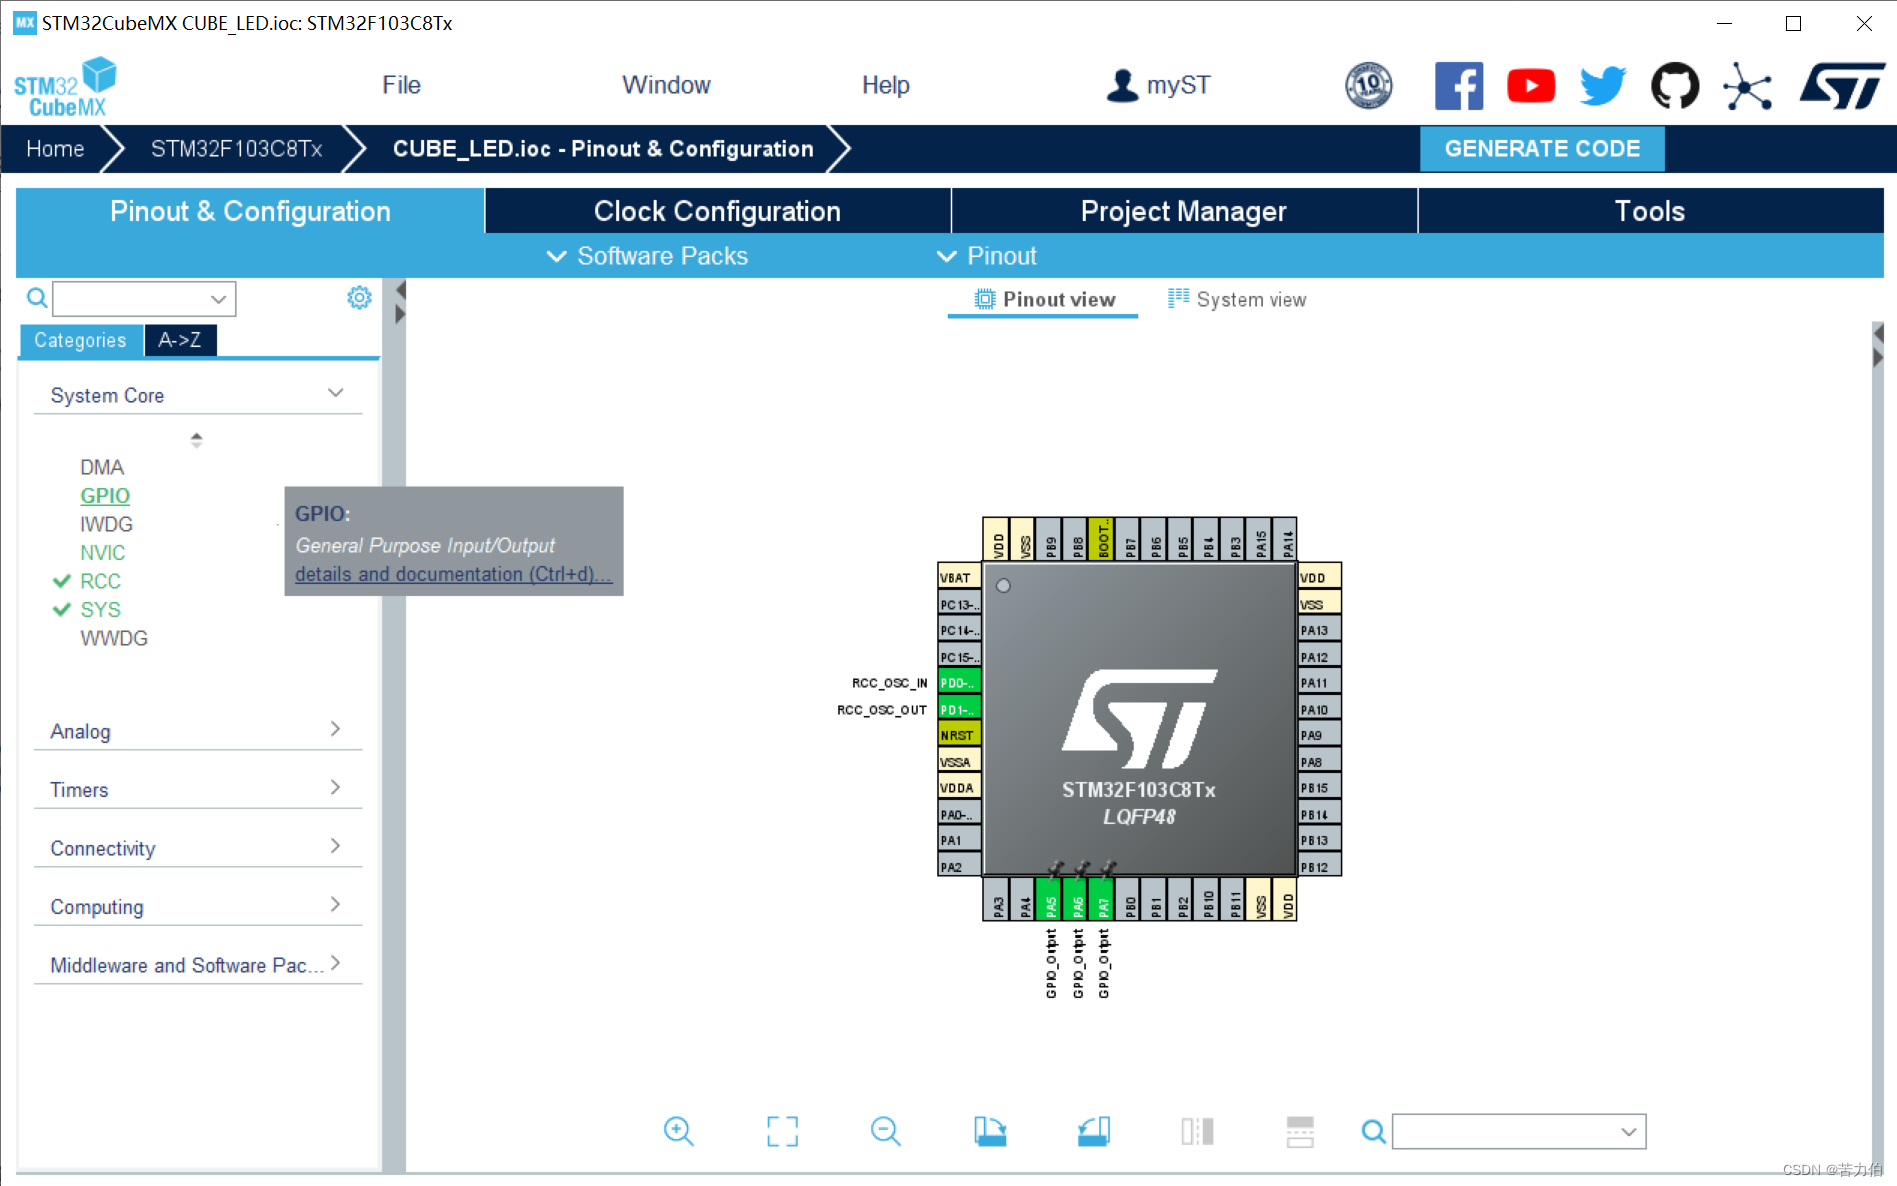Click the STM32CubeMX logo

tap(65, 87)
